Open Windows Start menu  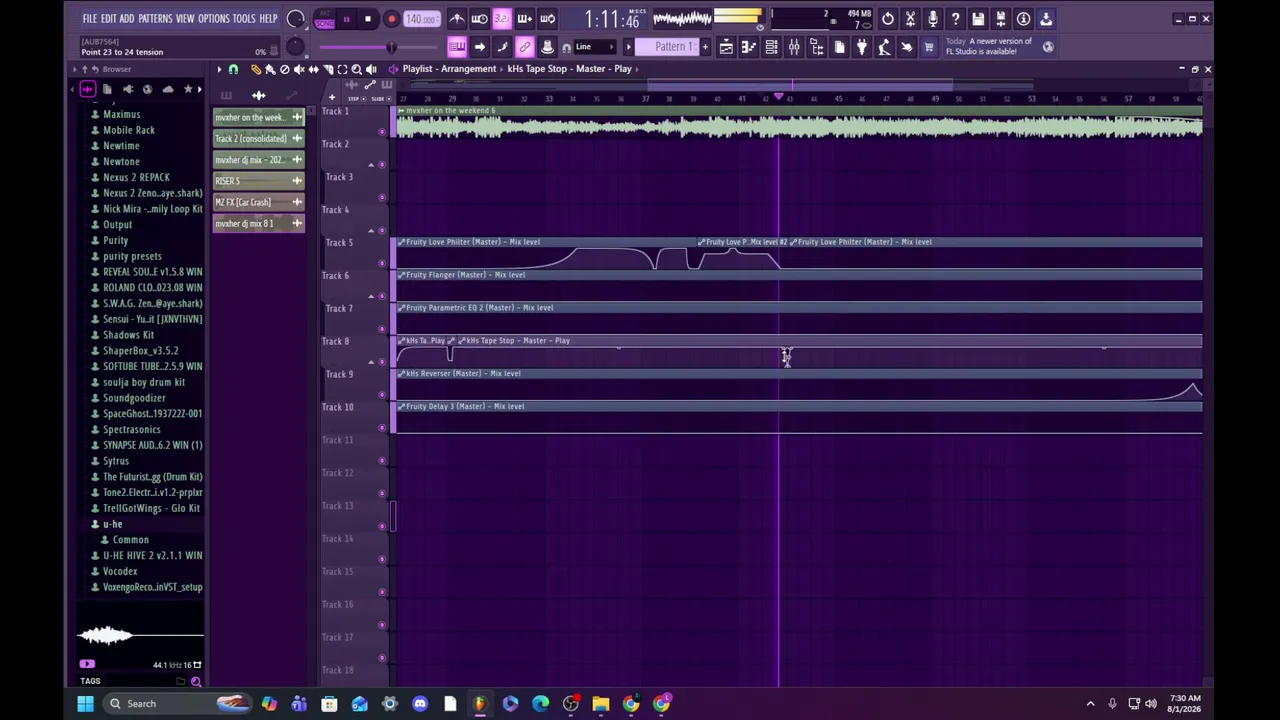tap(85, 704)
